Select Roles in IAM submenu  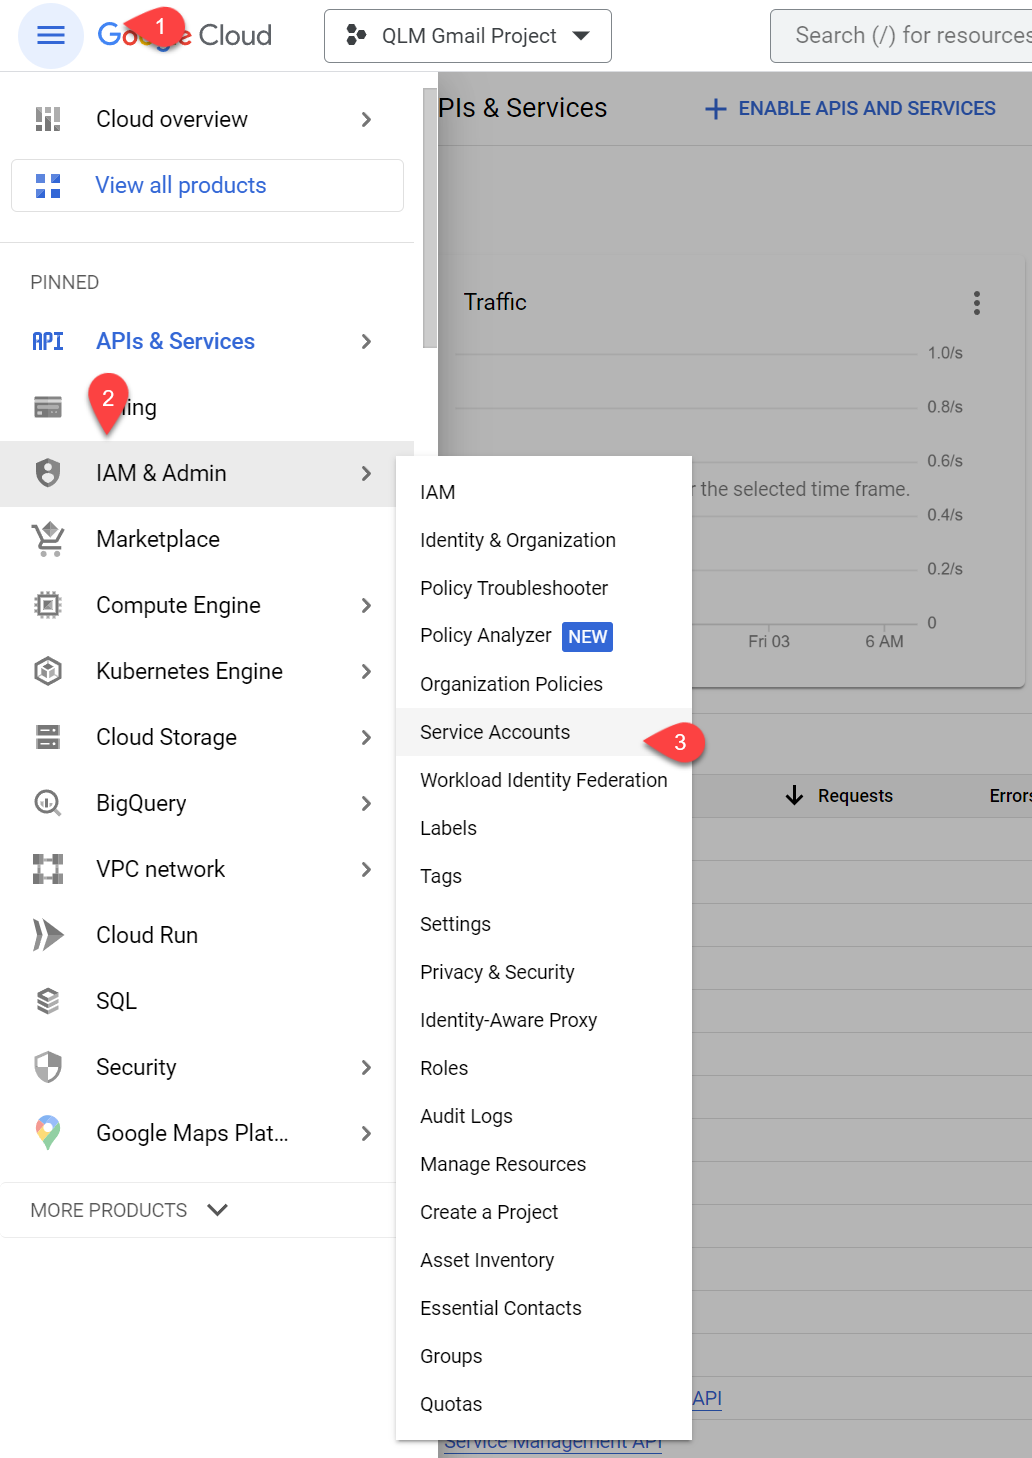(x=544, y=1068)
